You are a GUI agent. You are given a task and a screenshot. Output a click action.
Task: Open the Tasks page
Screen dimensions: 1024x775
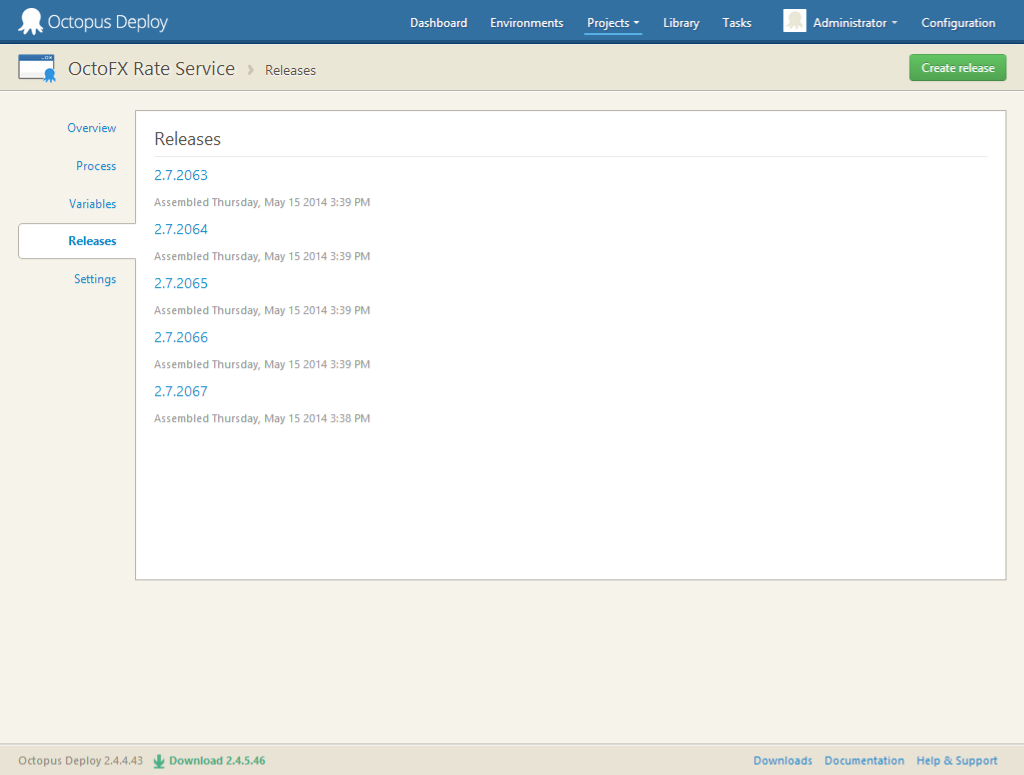pos(736,23)
